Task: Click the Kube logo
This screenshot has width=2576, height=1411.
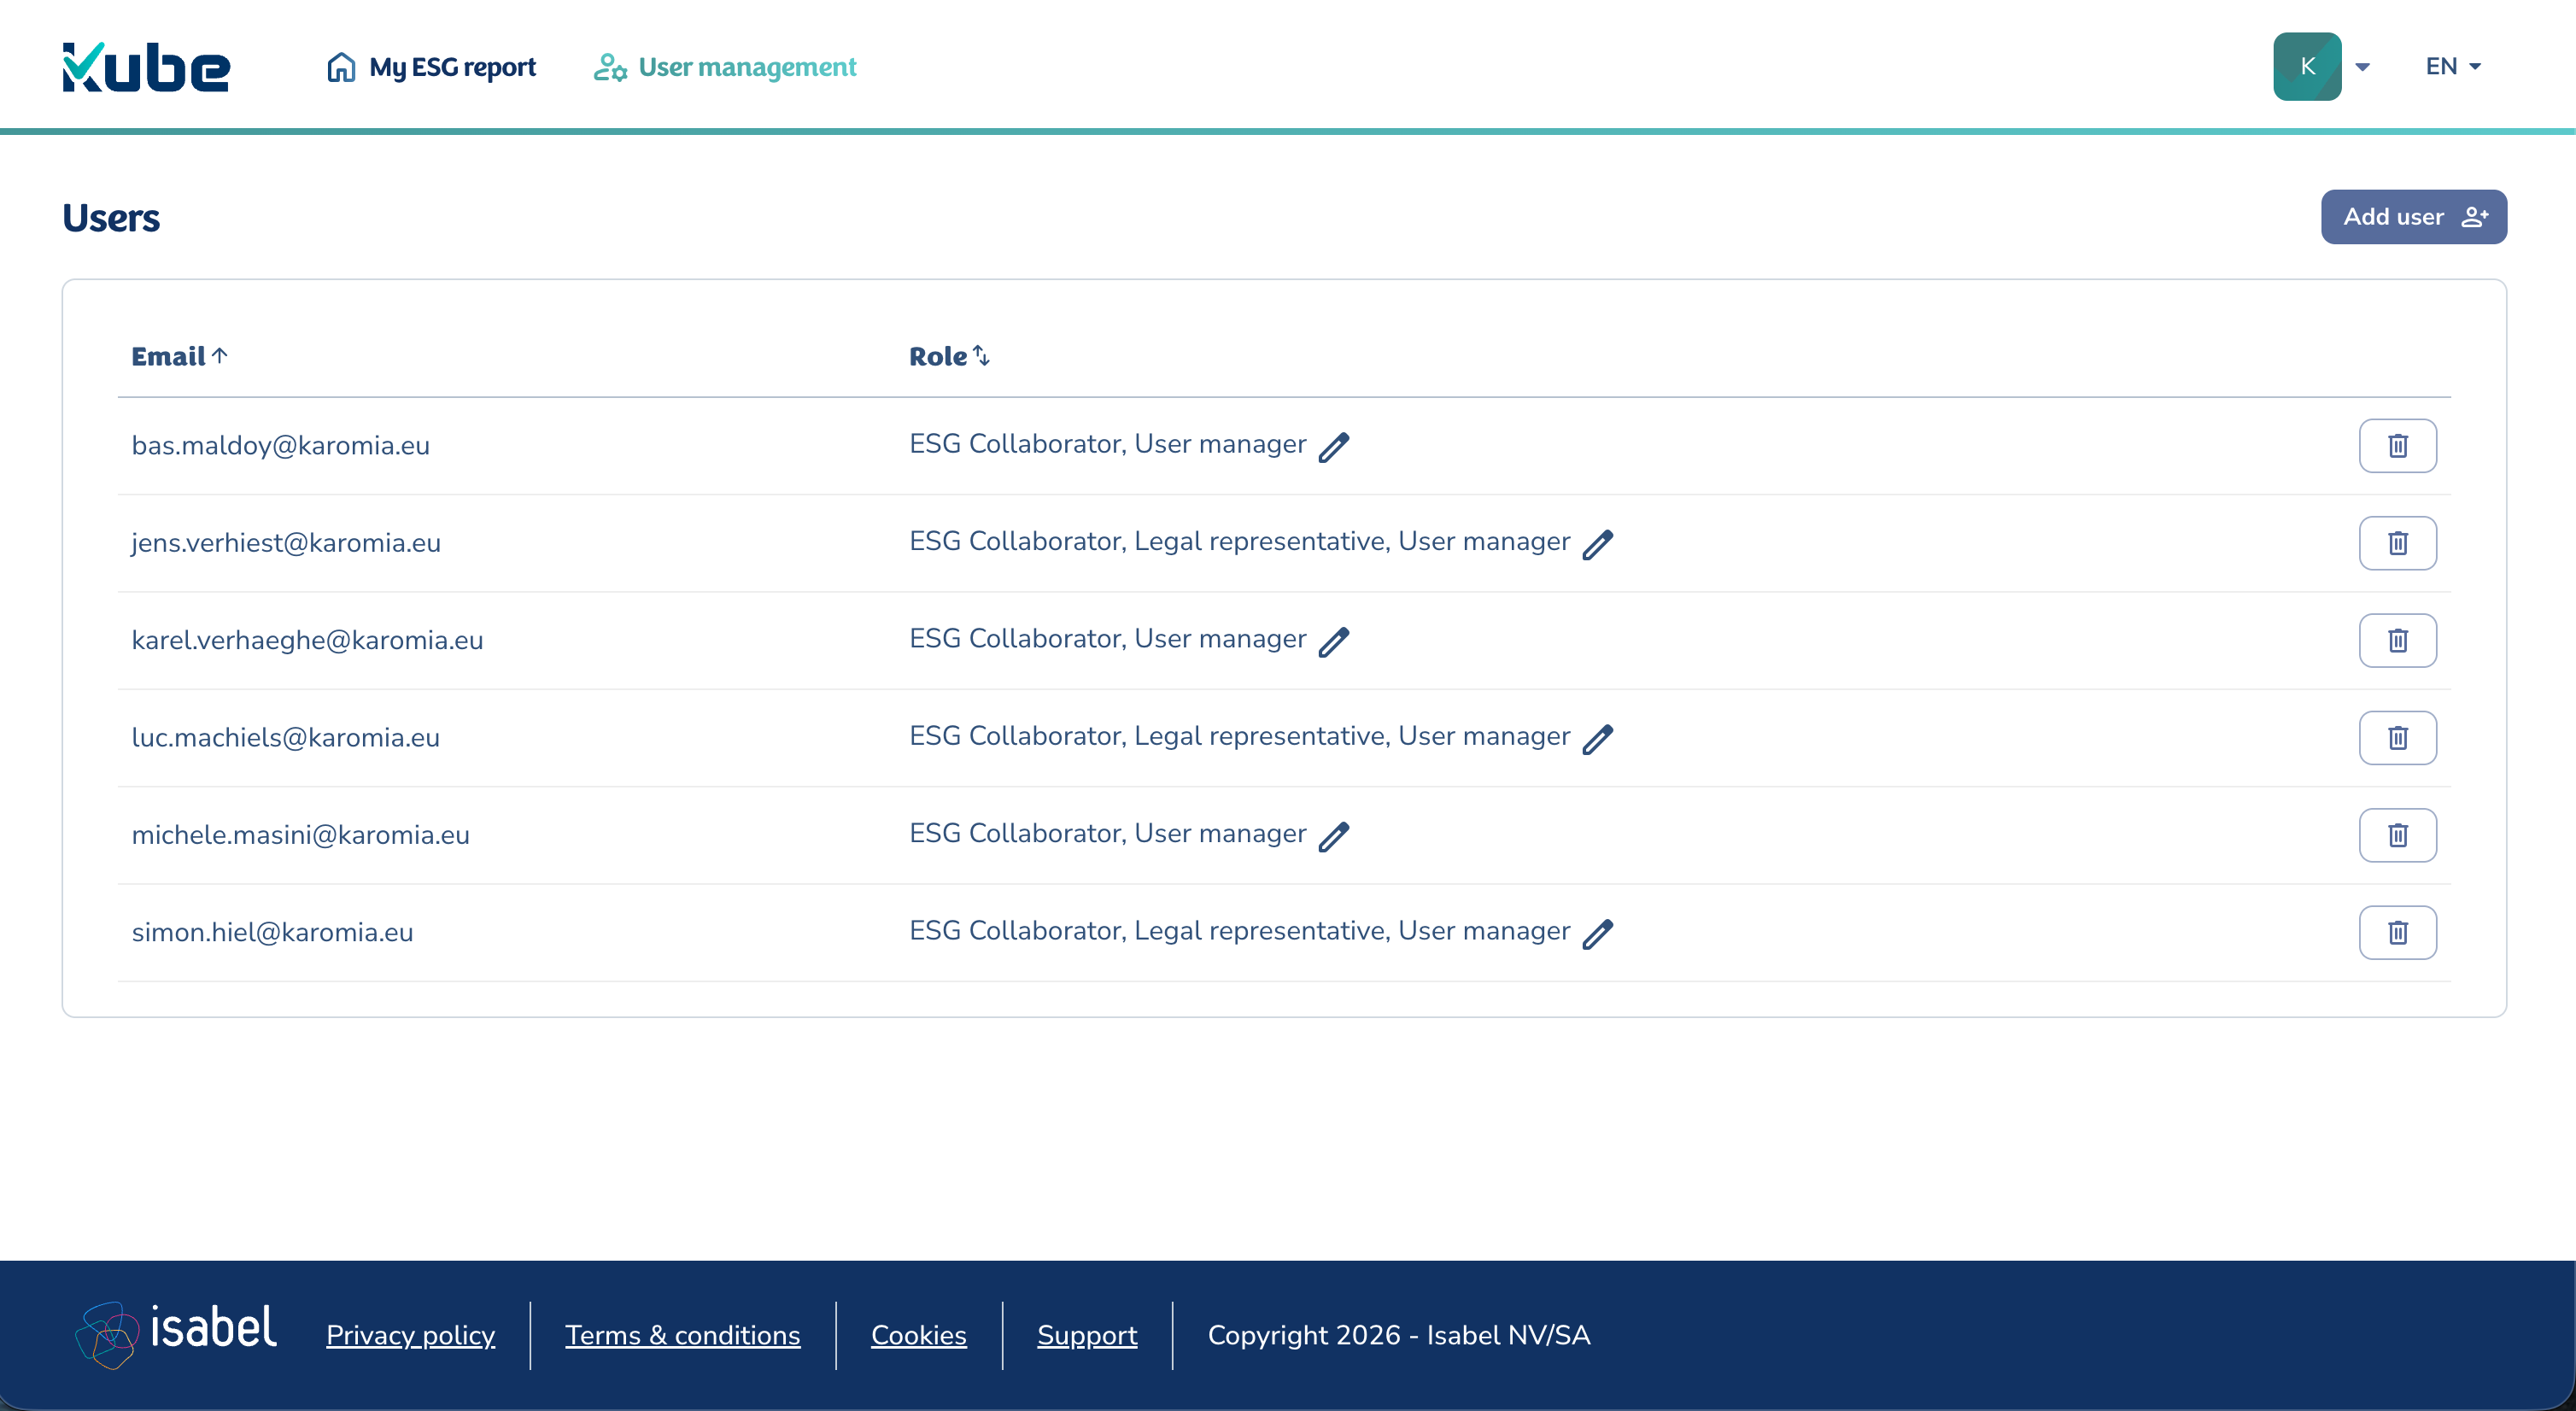Action: pos(145,64)
